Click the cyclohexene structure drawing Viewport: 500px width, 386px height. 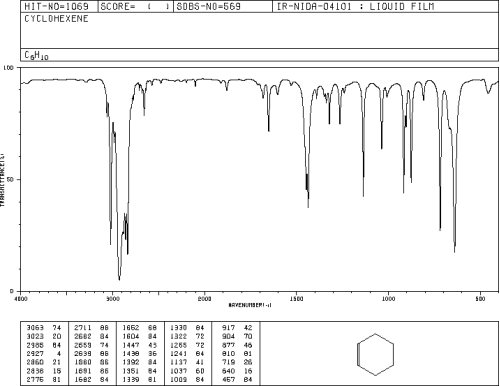(x=375, y=354)
